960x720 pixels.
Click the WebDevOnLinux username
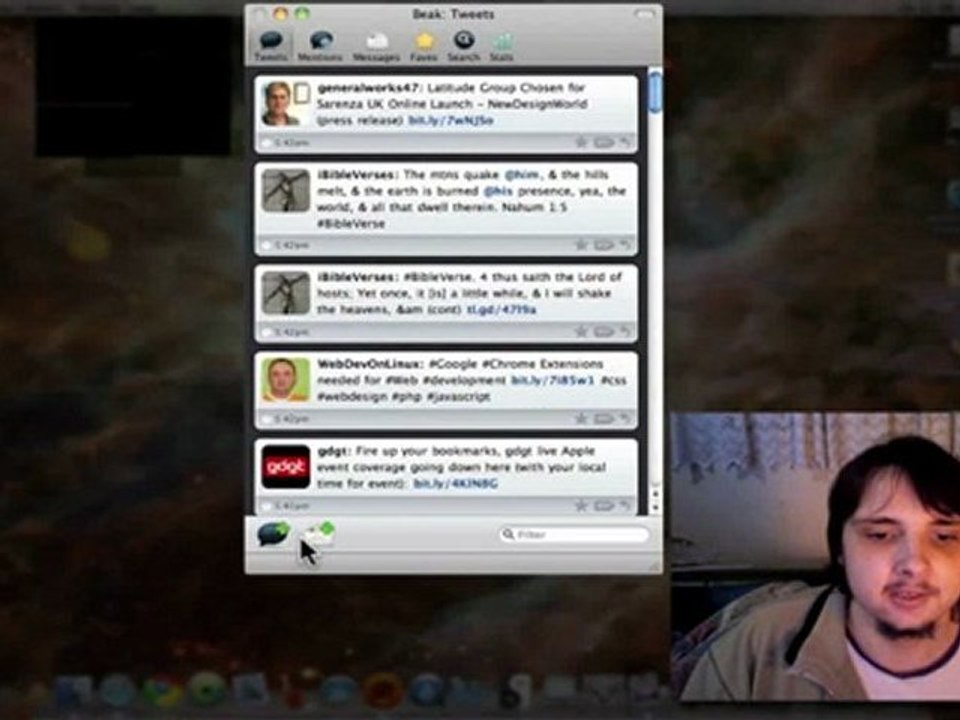(370, 364)
